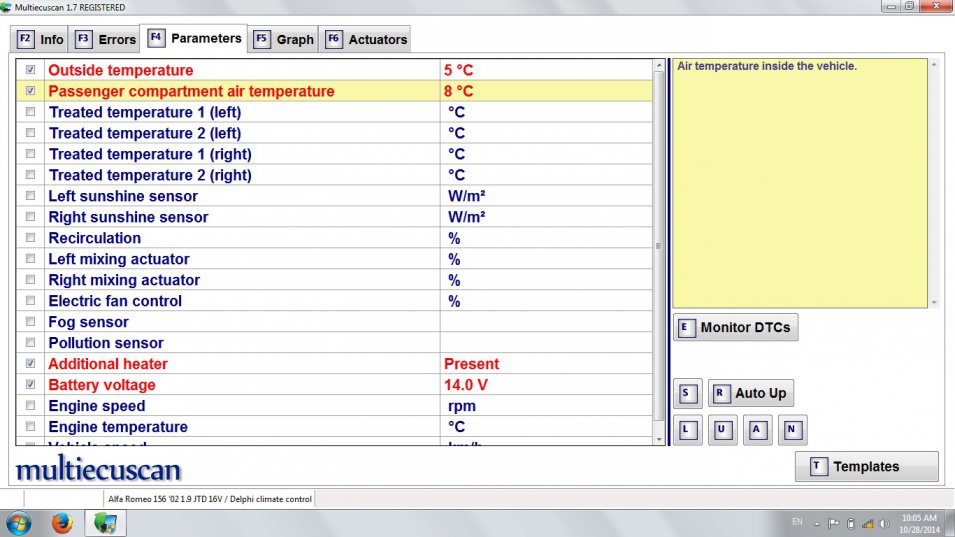Click the Monitor DTCs button

(x=735, y=327)
